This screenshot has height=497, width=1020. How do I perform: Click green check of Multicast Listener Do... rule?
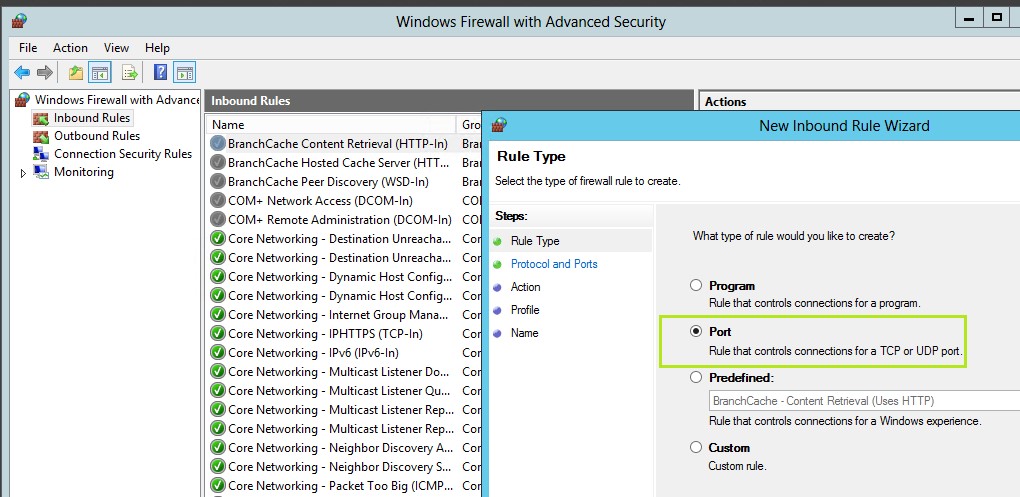(x=218, y=371)
